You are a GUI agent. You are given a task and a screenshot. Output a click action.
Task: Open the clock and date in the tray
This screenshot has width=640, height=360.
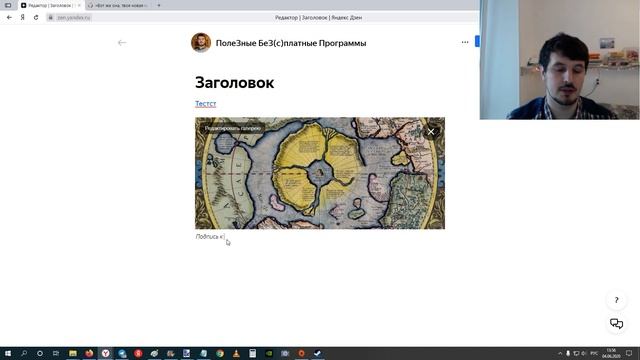point(611,353)
